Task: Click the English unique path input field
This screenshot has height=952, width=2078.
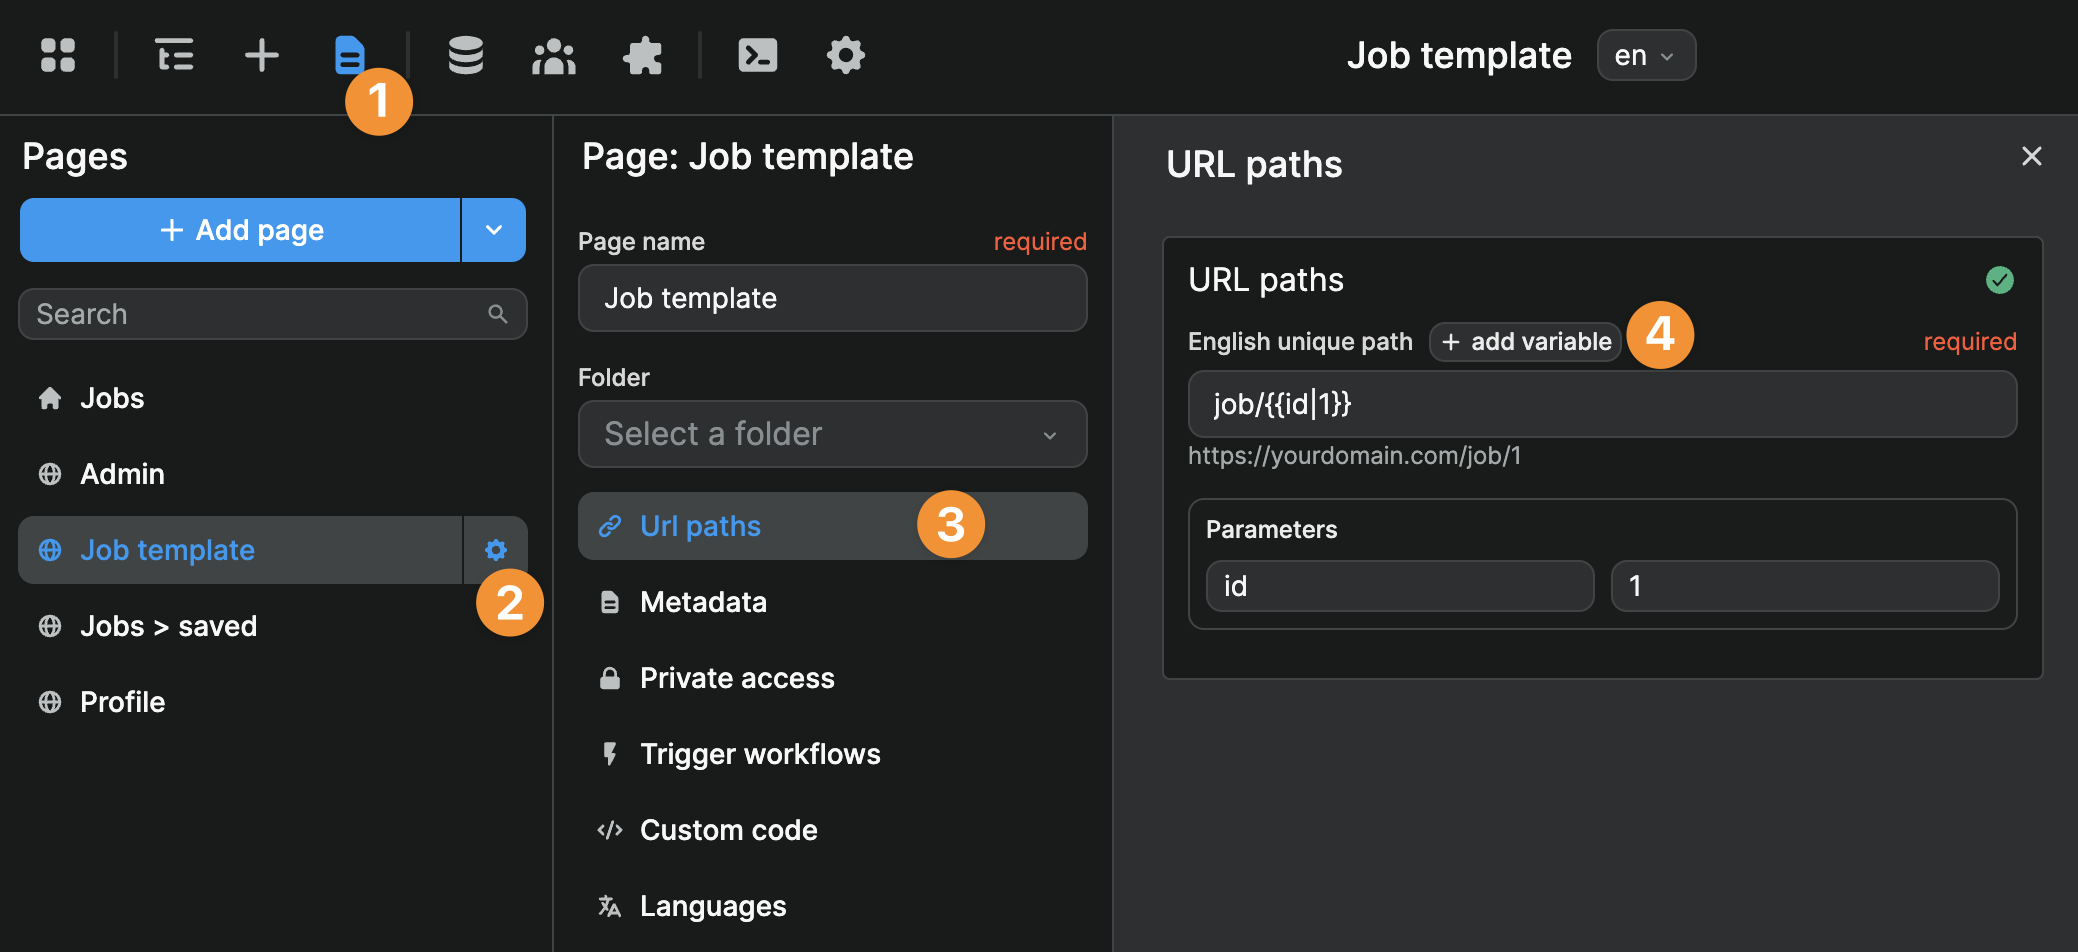Action: (x=1601, y=404)
